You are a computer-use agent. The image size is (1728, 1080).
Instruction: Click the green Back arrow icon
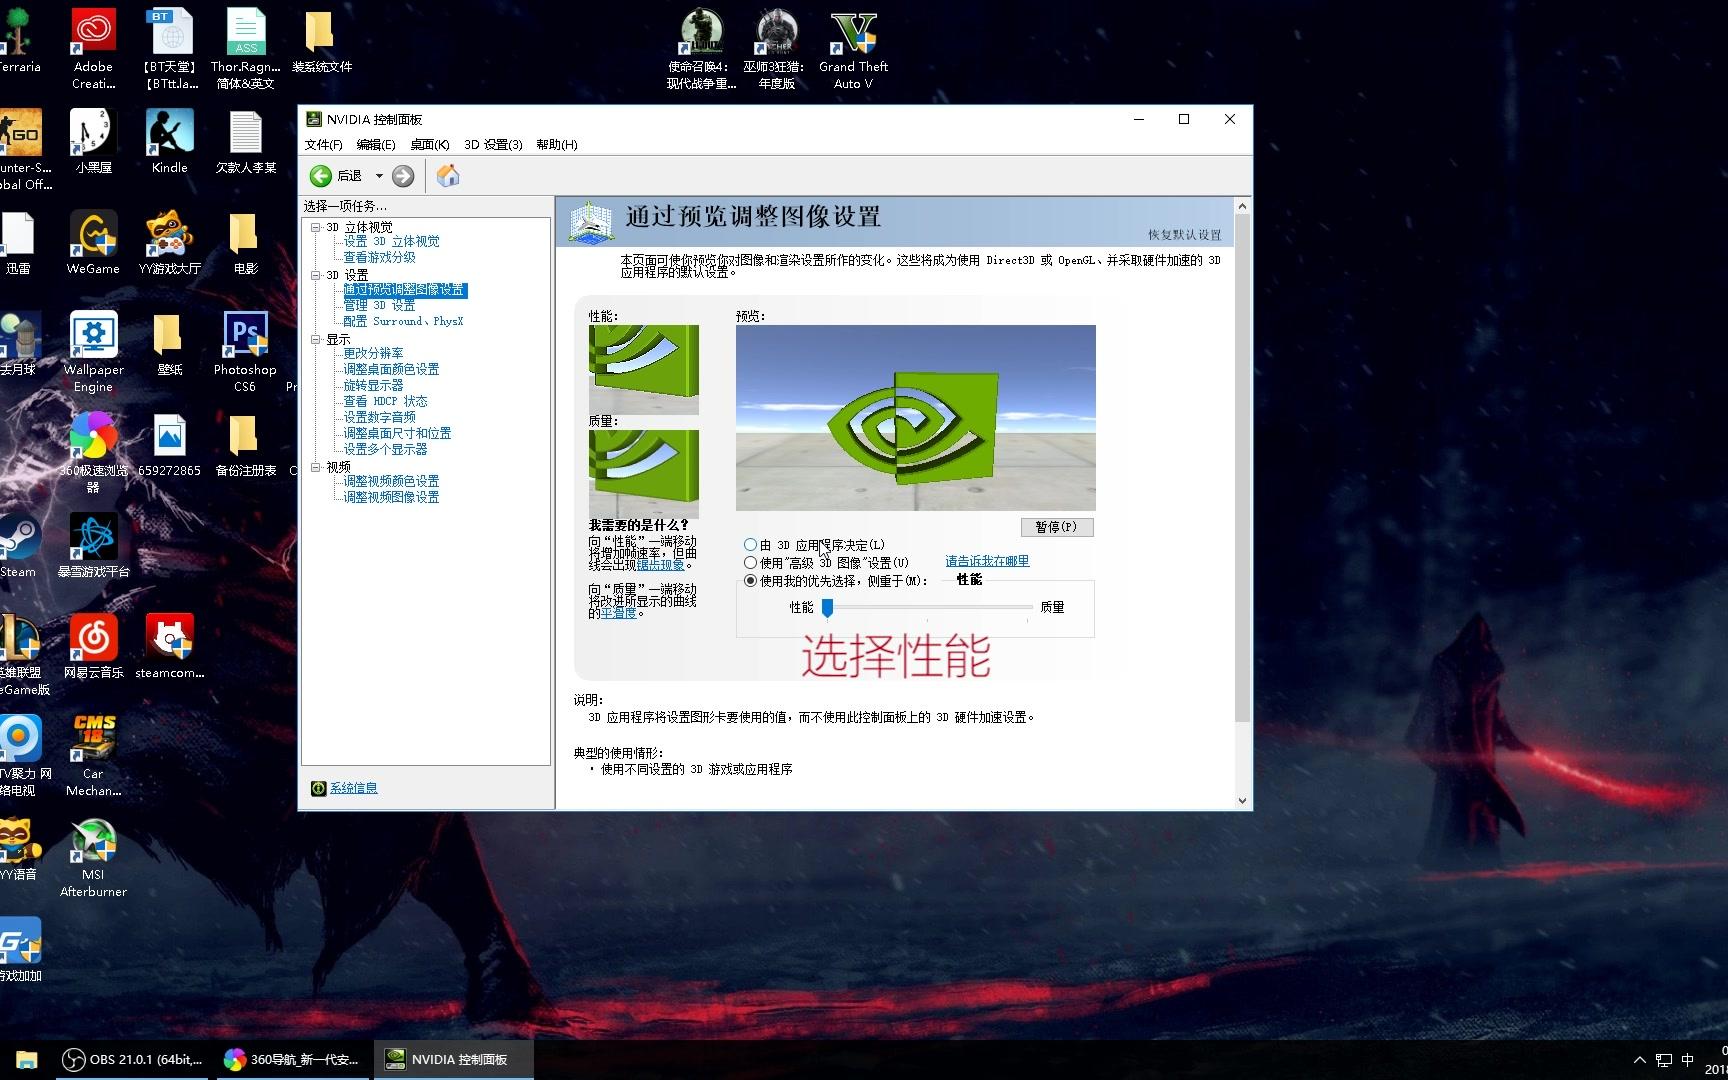click(x=320, y=176)
